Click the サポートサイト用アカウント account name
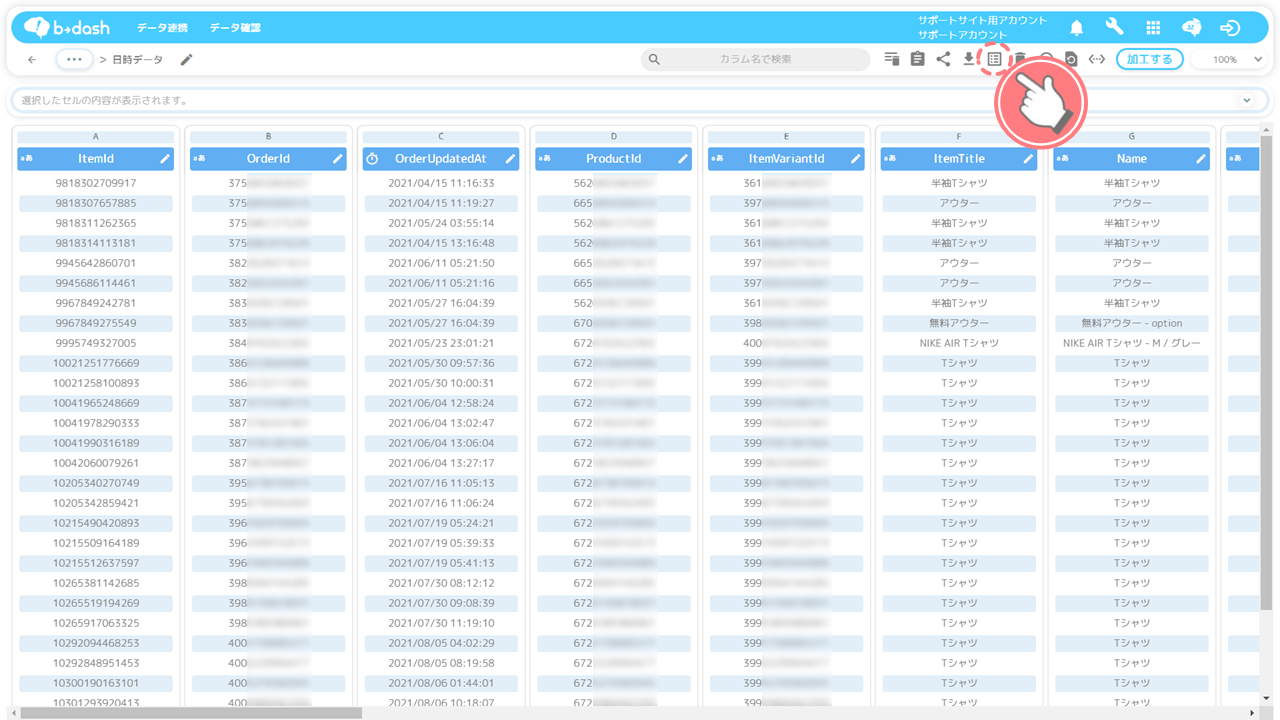The height and width of the screenshot is (720, 1280). click(982, 20)
